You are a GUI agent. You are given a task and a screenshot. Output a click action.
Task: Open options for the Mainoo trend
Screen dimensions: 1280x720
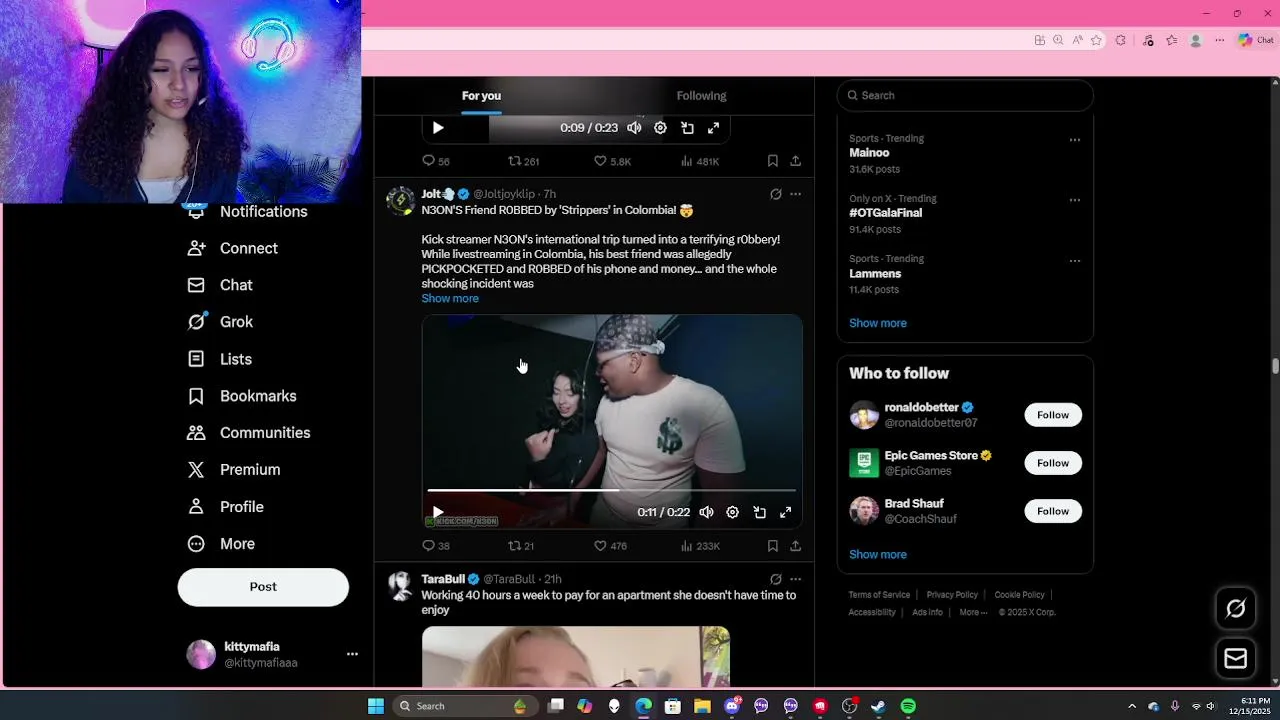[1075, 140]
